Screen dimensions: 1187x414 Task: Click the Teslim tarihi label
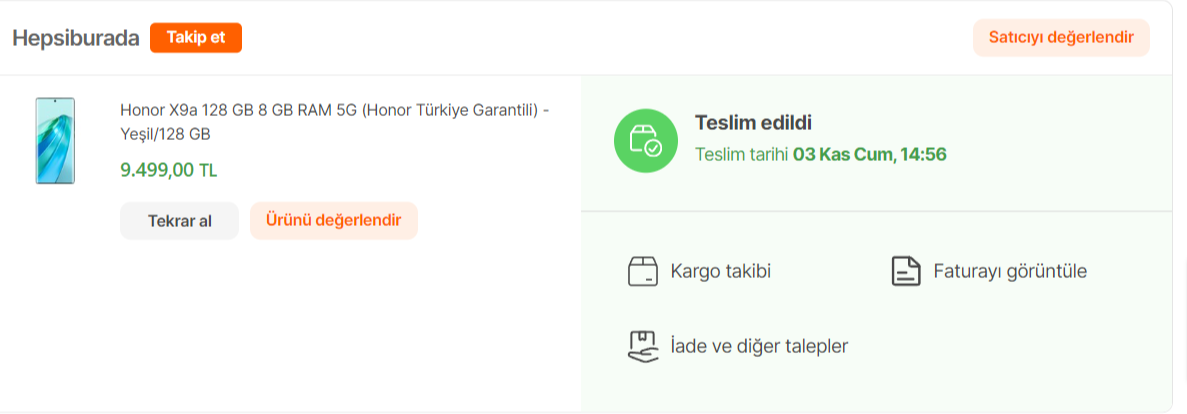741,154
